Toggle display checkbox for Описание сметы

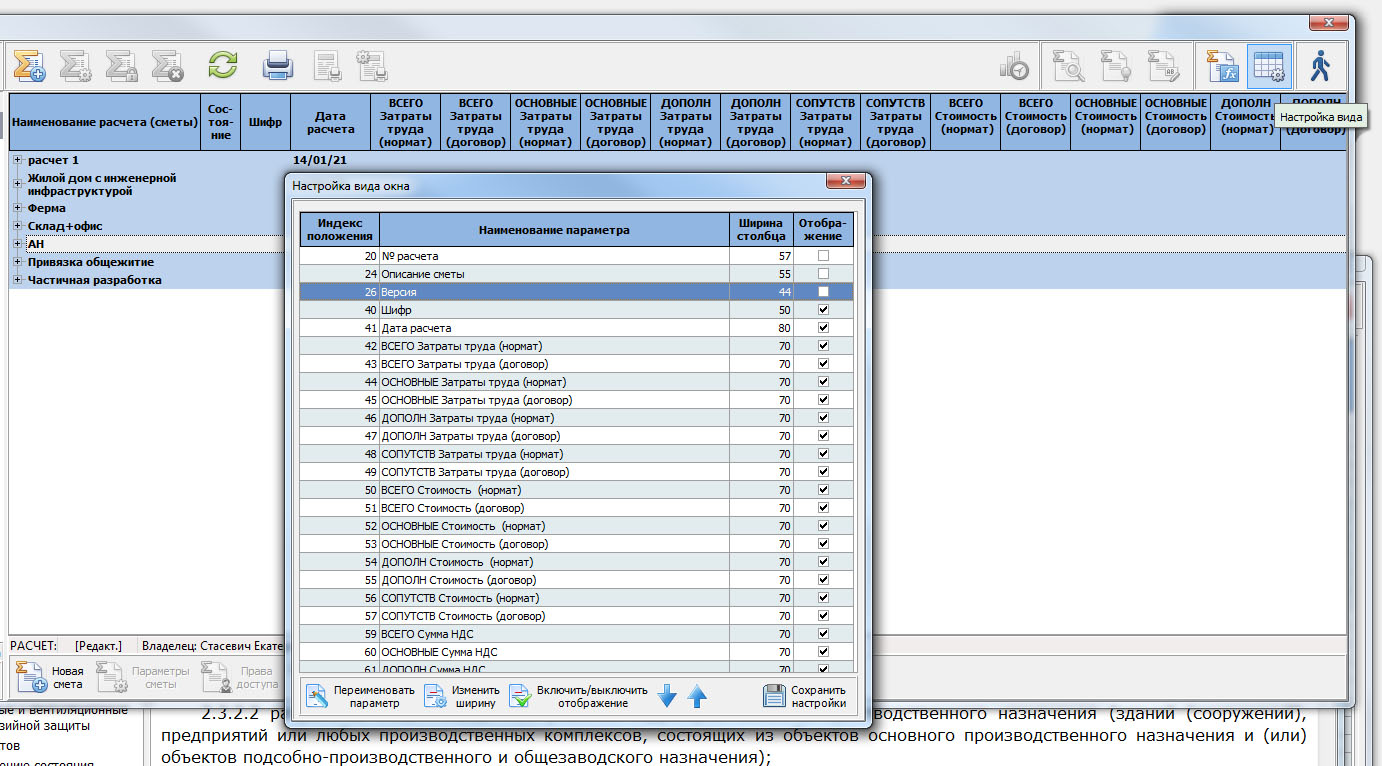[x=823, y=274]
